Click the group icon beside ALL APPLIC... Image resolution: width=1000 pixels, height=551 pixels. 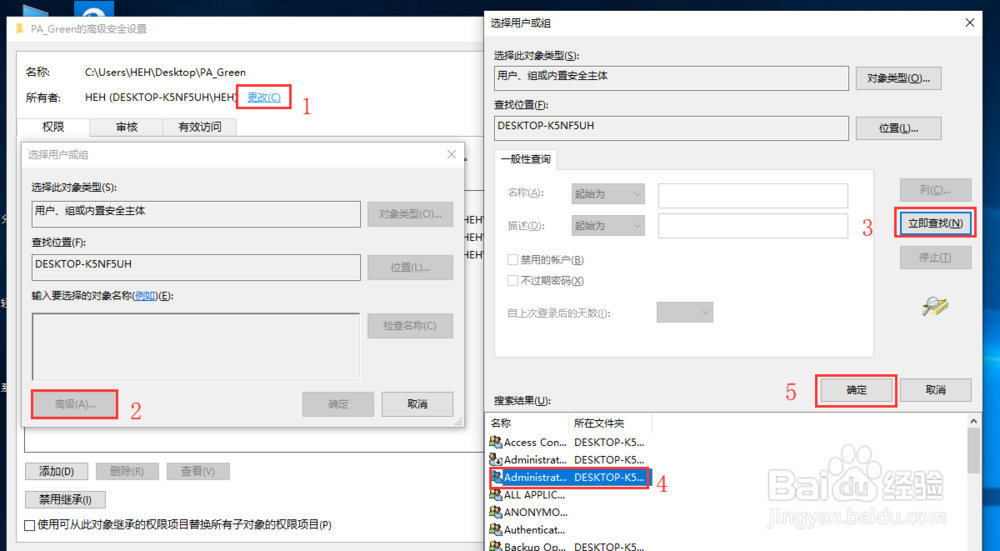tap(496, 494)
